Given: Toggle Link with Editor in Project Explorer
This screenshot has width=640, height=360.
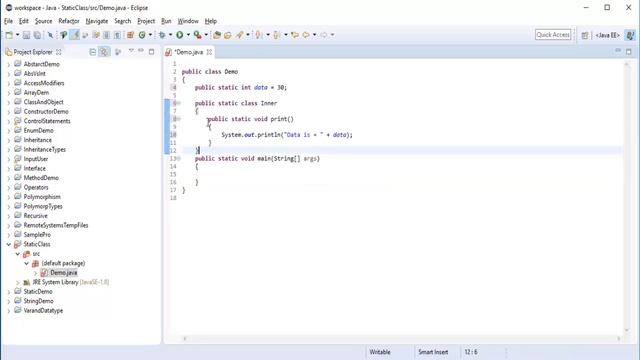Looking at the screenshot, I should click(x=104, y=52).
